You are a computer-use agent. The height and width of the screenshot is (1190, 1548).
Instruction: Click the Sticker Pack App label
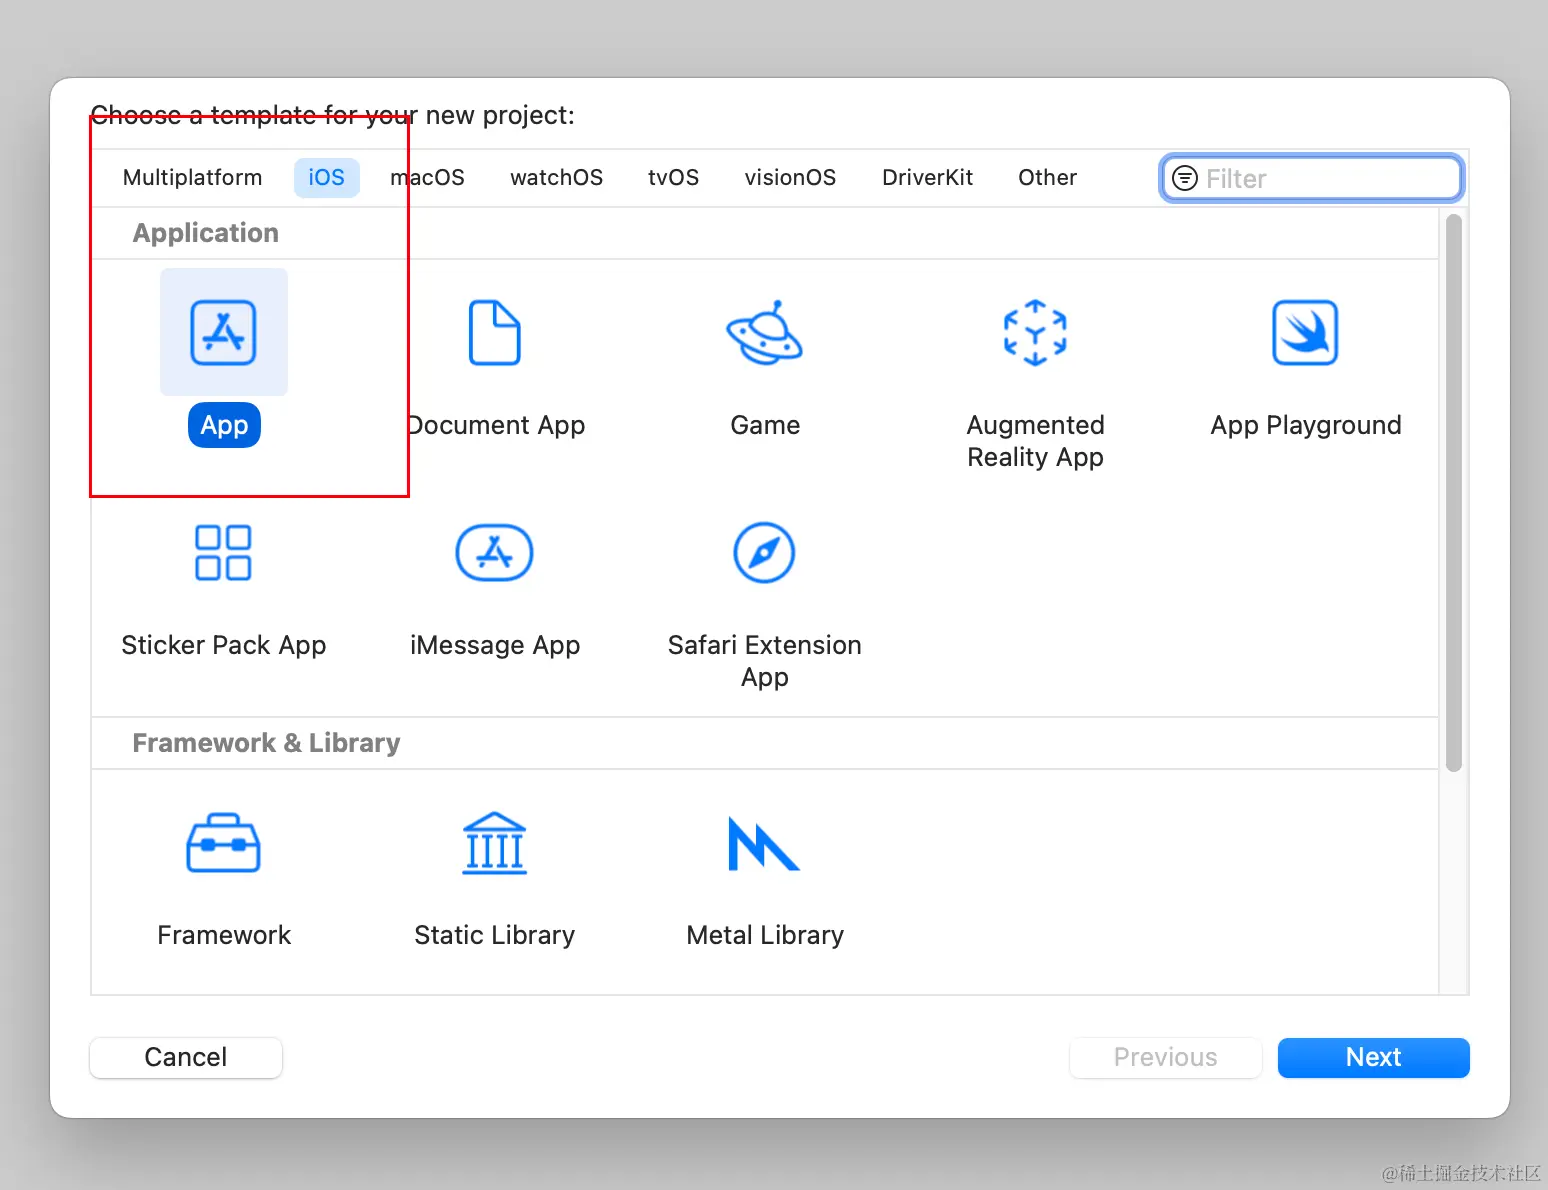[x=224, y=645]
